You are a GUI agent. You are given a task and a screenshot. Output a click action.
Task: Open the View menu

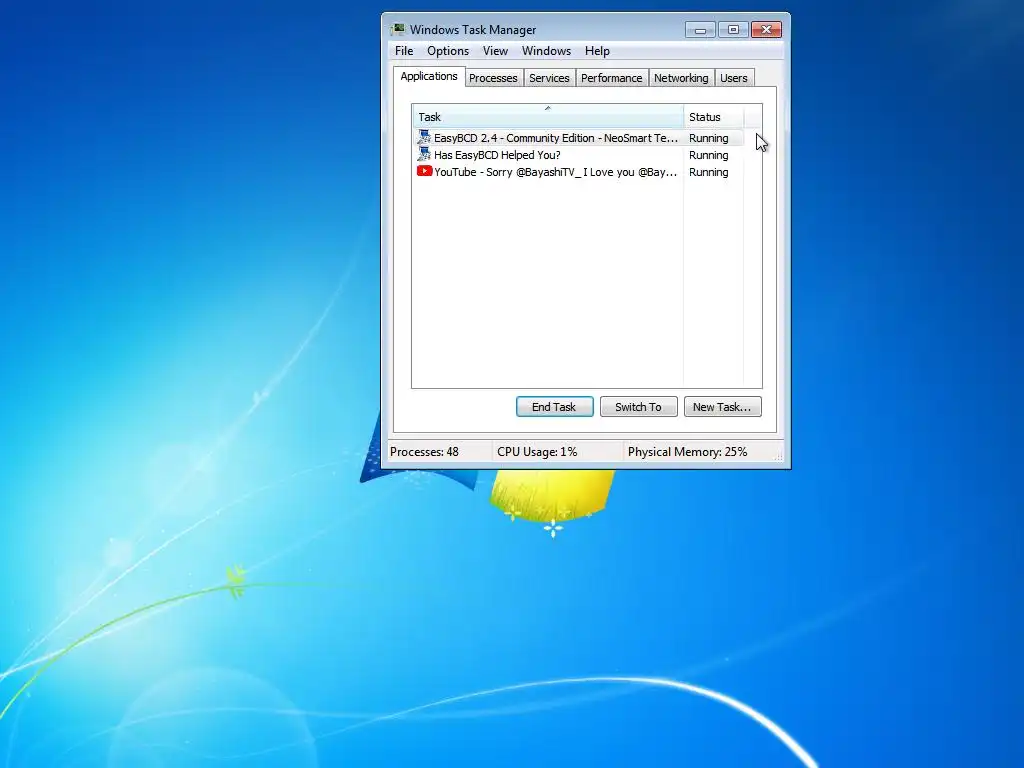pyautogui.click(x=495, y=51)
